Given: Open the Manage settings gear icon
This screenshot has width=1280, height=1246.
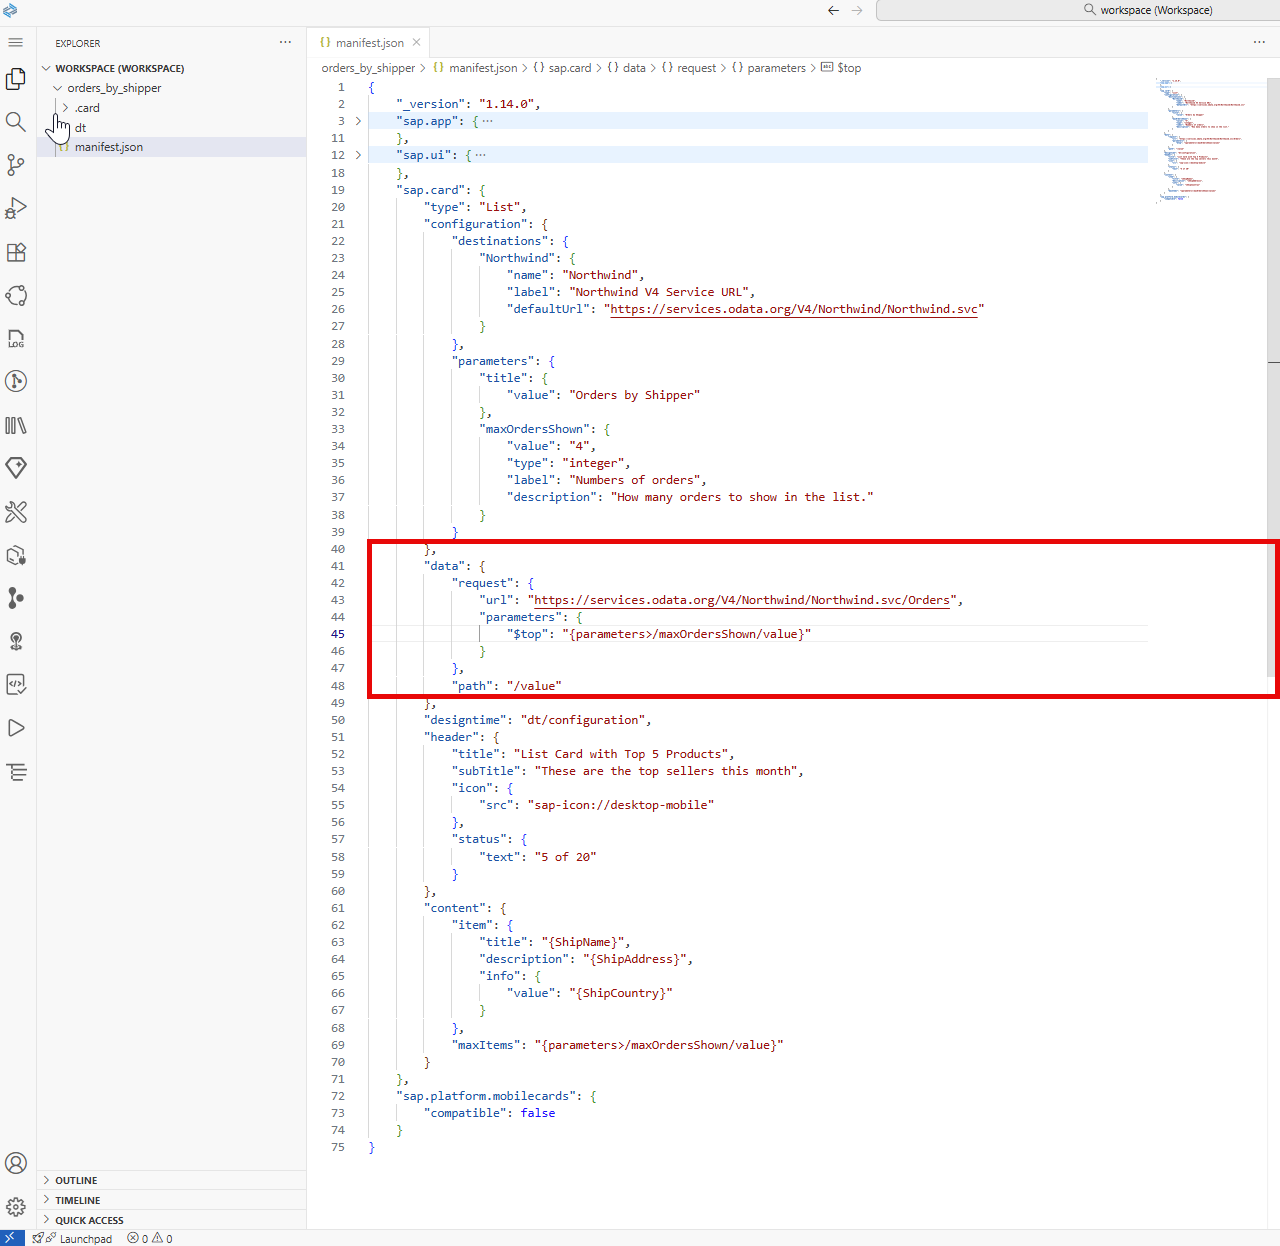Looking at the screenshot, I should point(15,1207).
